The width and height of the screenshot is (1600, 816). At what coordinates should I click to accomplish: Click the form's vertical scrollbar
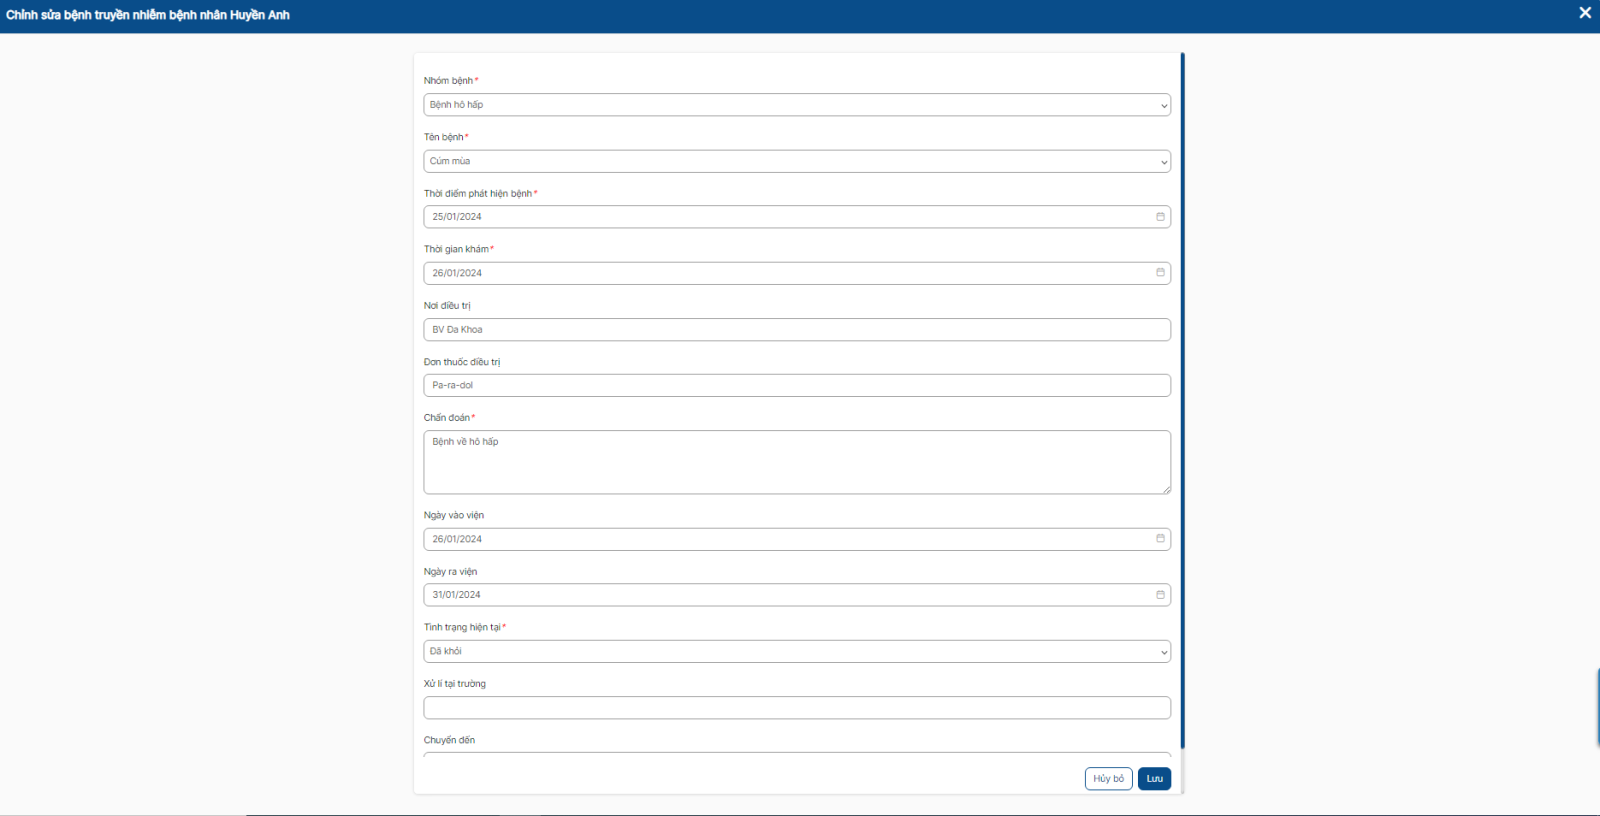[x=1182, y=400]
